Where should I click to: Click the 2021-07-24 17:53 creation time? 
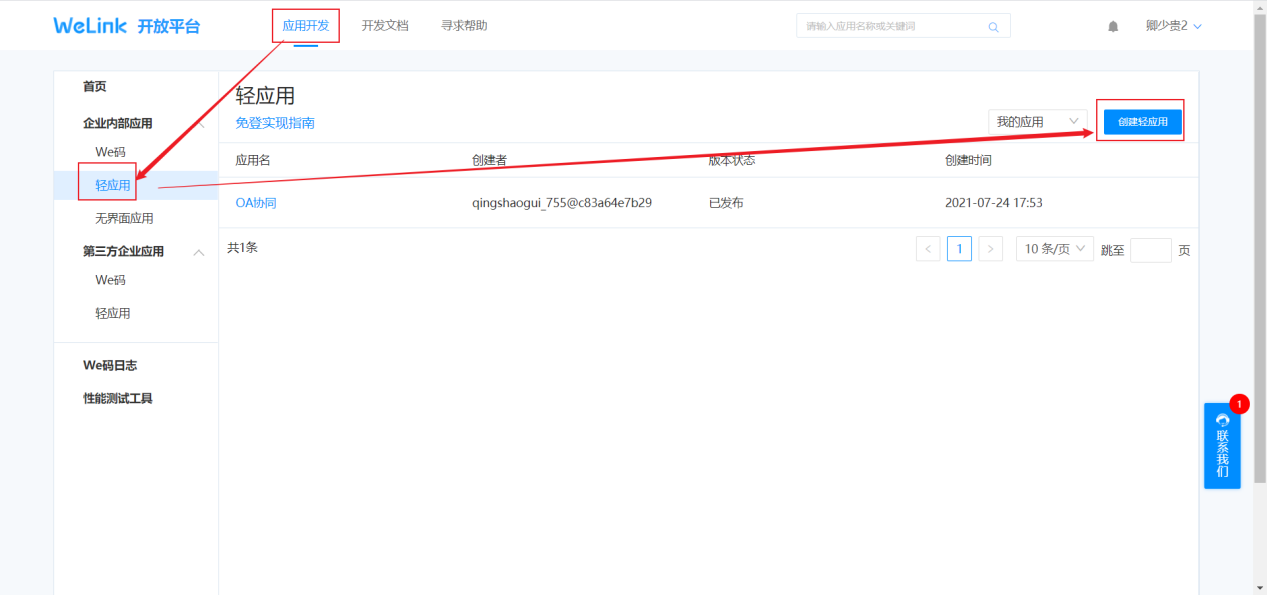tap(994, 203)
